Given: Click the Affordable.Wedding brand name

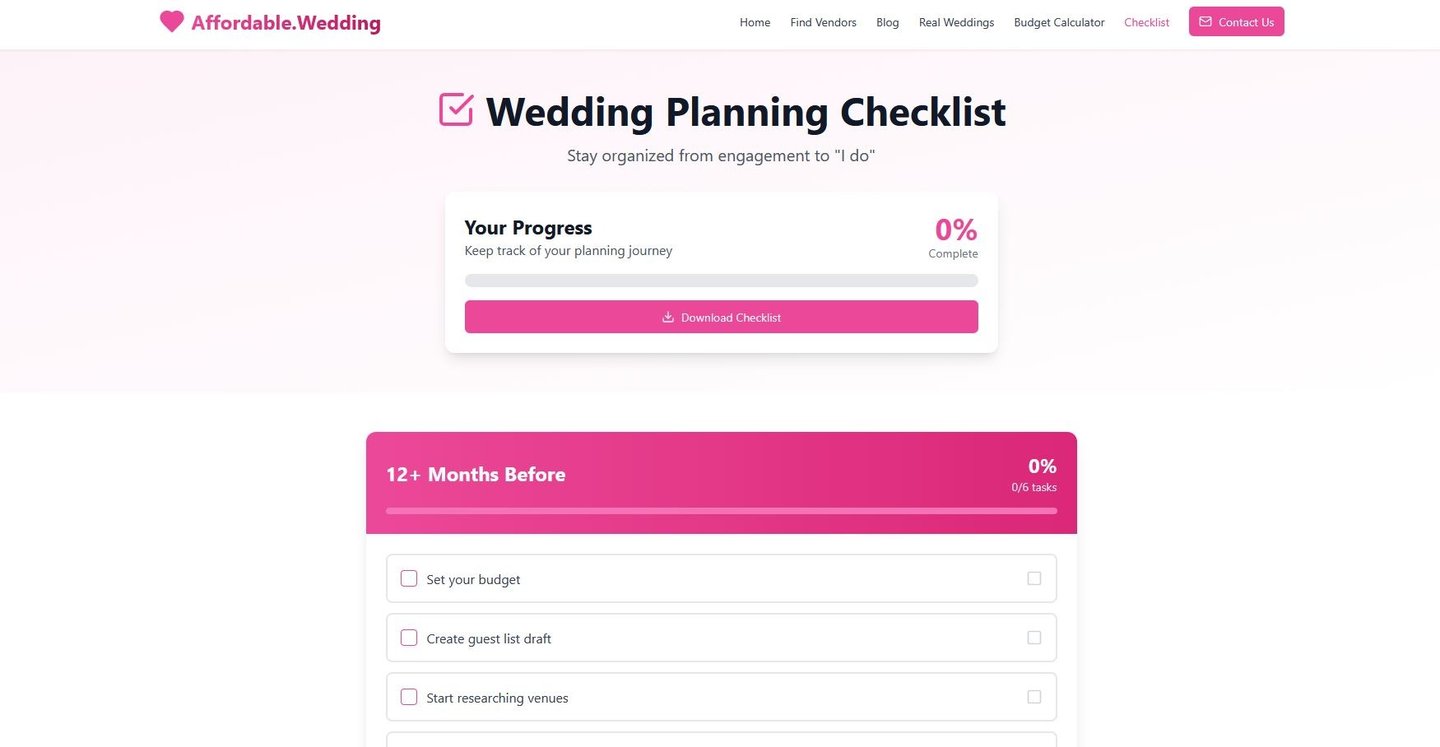Looking at the screenshot, I should tap(286, 22).
